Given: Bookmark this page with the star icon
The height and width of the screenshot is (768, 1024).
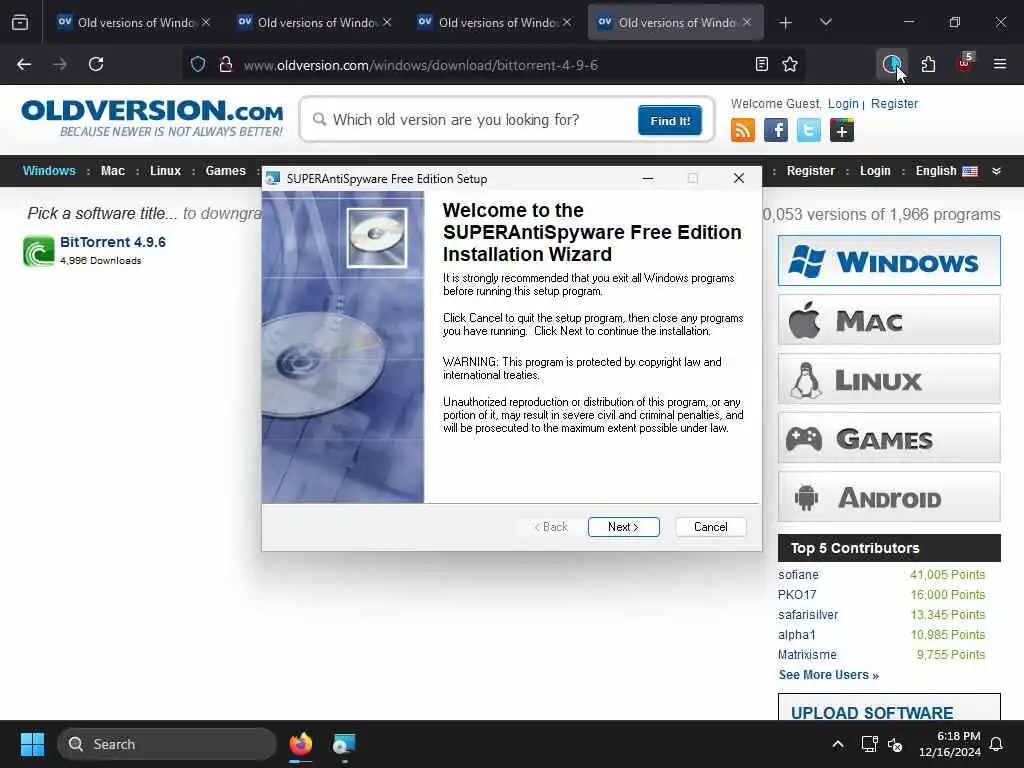Looking at the screenshot, I should (x=790, y=64).
